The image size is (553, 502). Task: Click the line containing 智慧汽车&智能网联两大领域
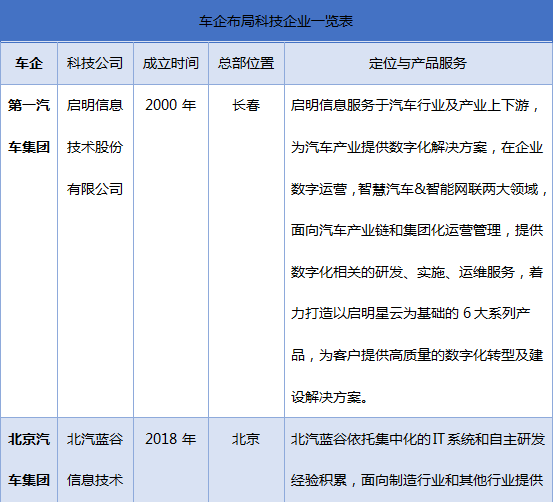tap(419, 189)
